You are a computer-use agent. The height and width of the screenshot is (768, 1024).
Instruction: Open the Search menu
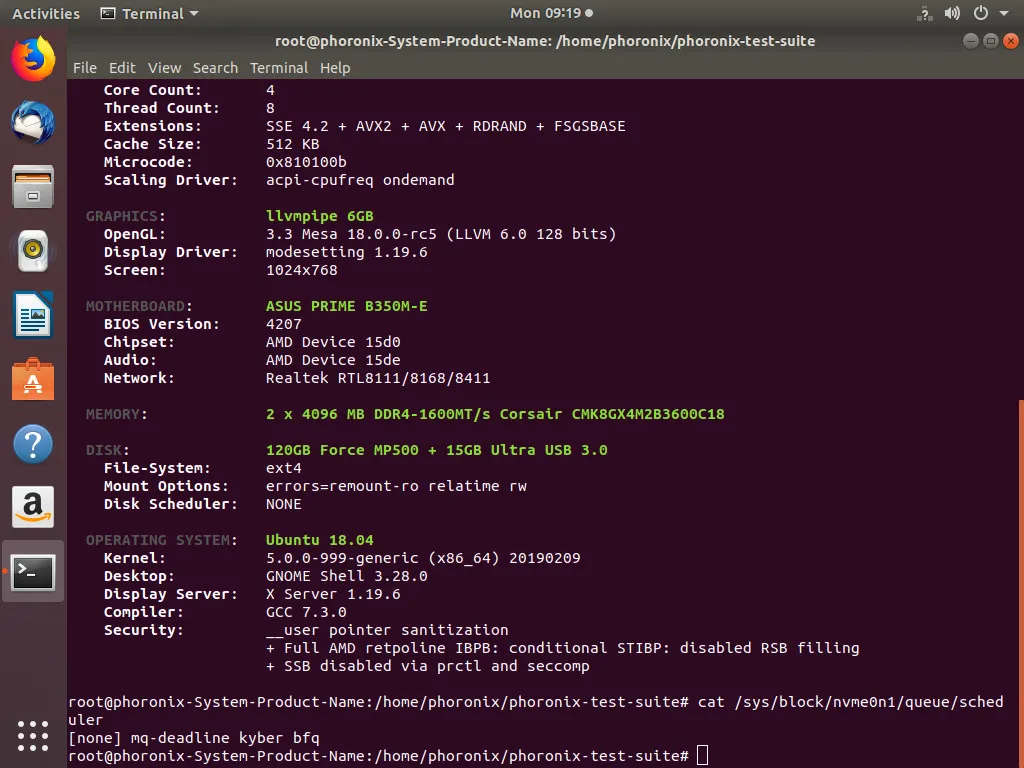point(215,68)
